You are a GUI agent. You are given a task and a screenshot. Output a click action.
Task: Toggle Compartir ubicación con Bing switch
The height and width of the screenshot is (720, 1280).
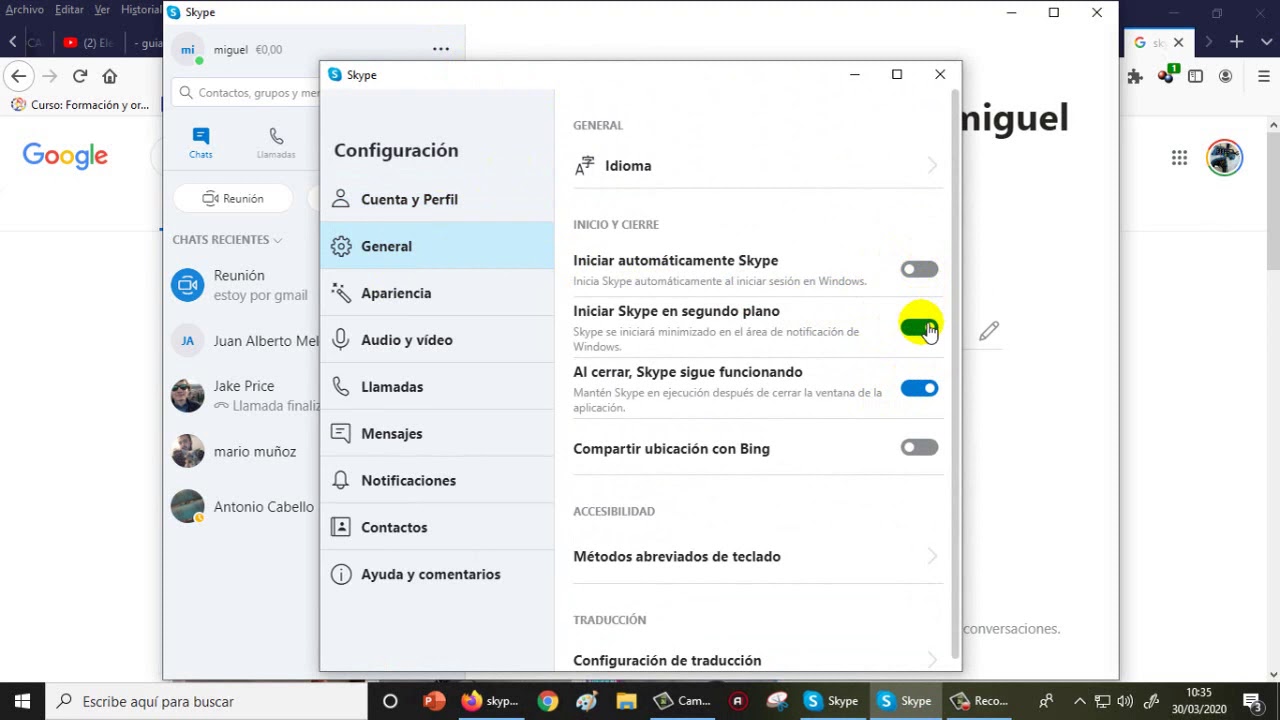coord(919,447)
